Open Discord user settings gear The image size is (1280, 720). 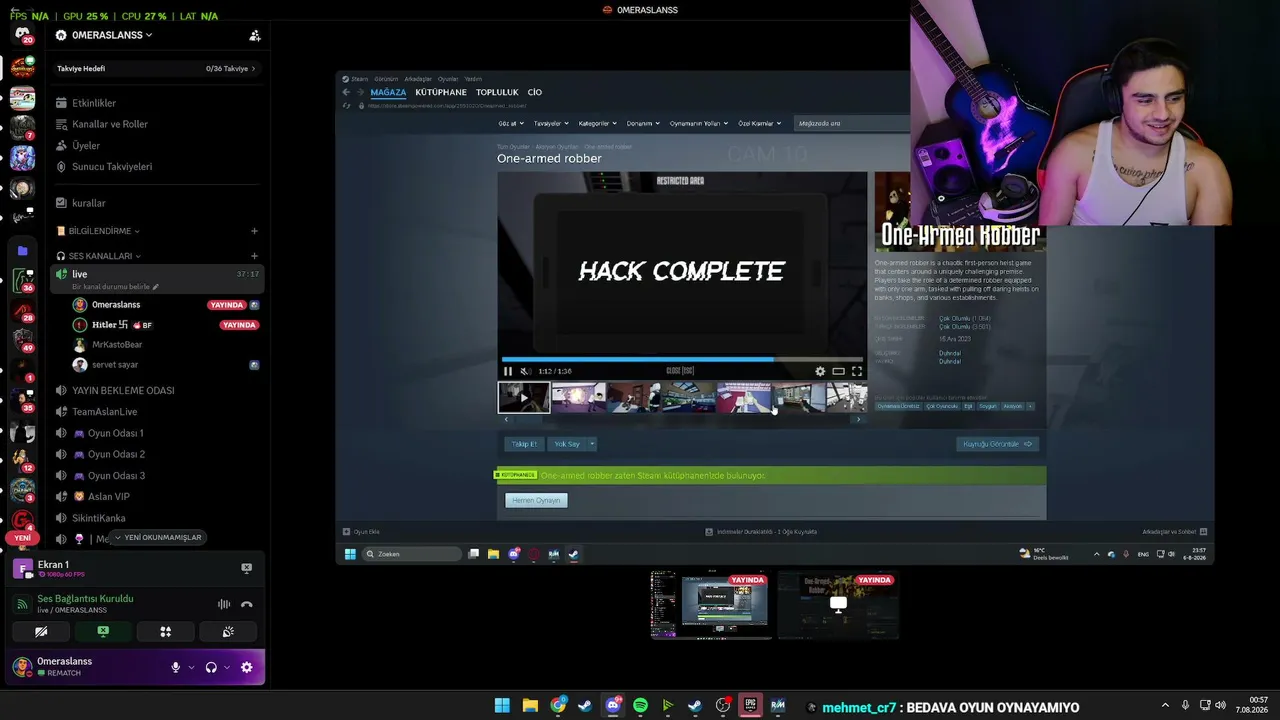247,667
